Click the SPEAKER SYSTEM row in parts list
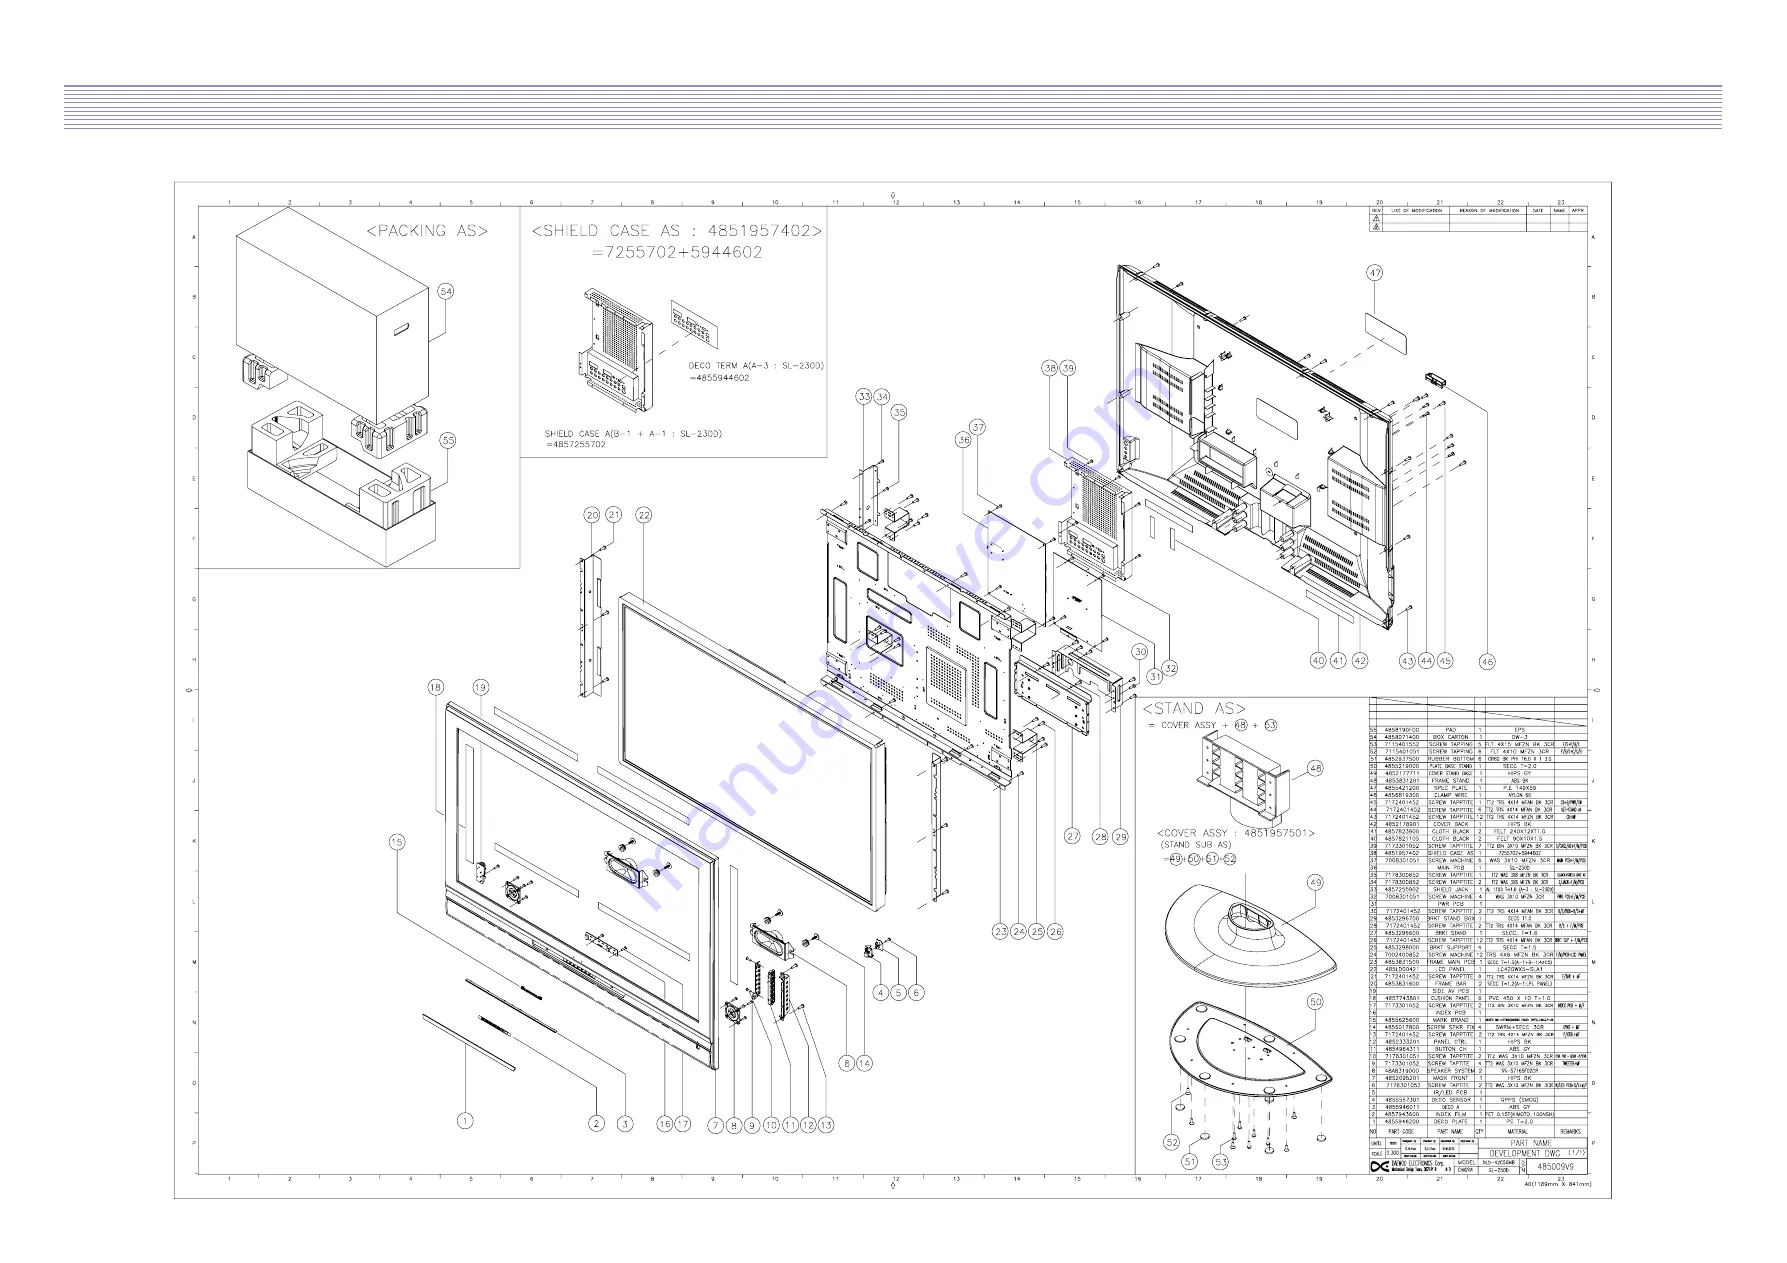This screenshot has height=1263, width=1787. click(1477, 1071)
